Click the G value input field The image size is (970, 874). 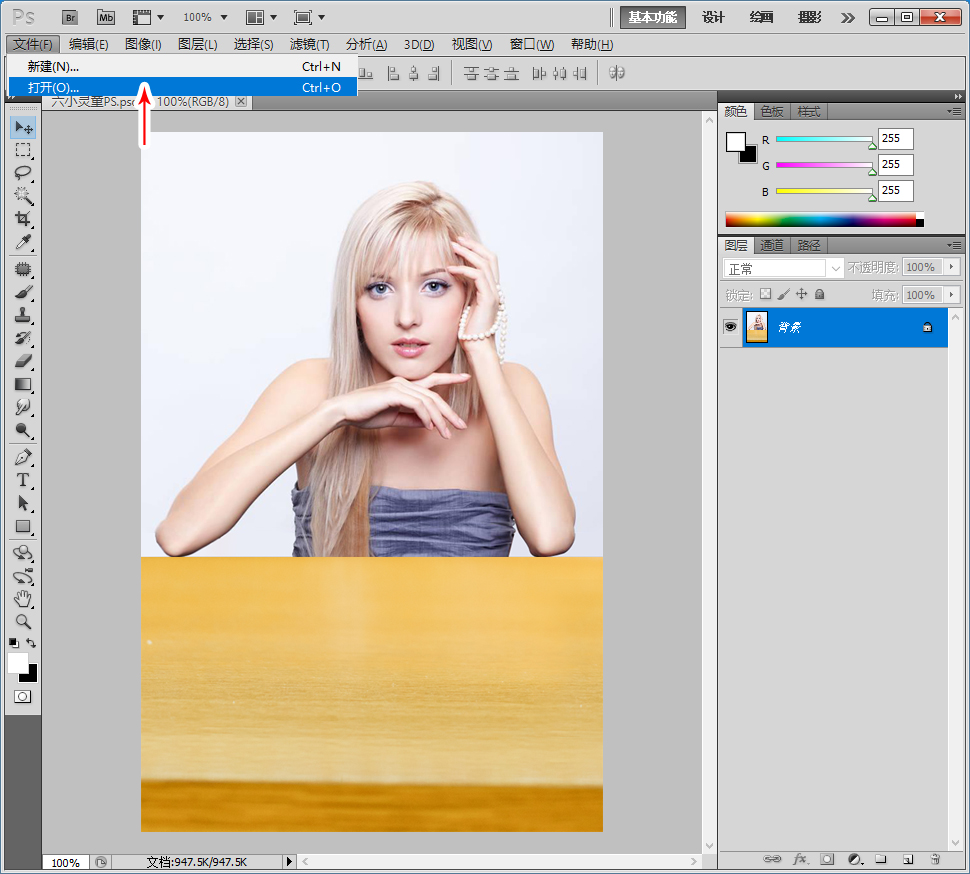coord(895,165)
